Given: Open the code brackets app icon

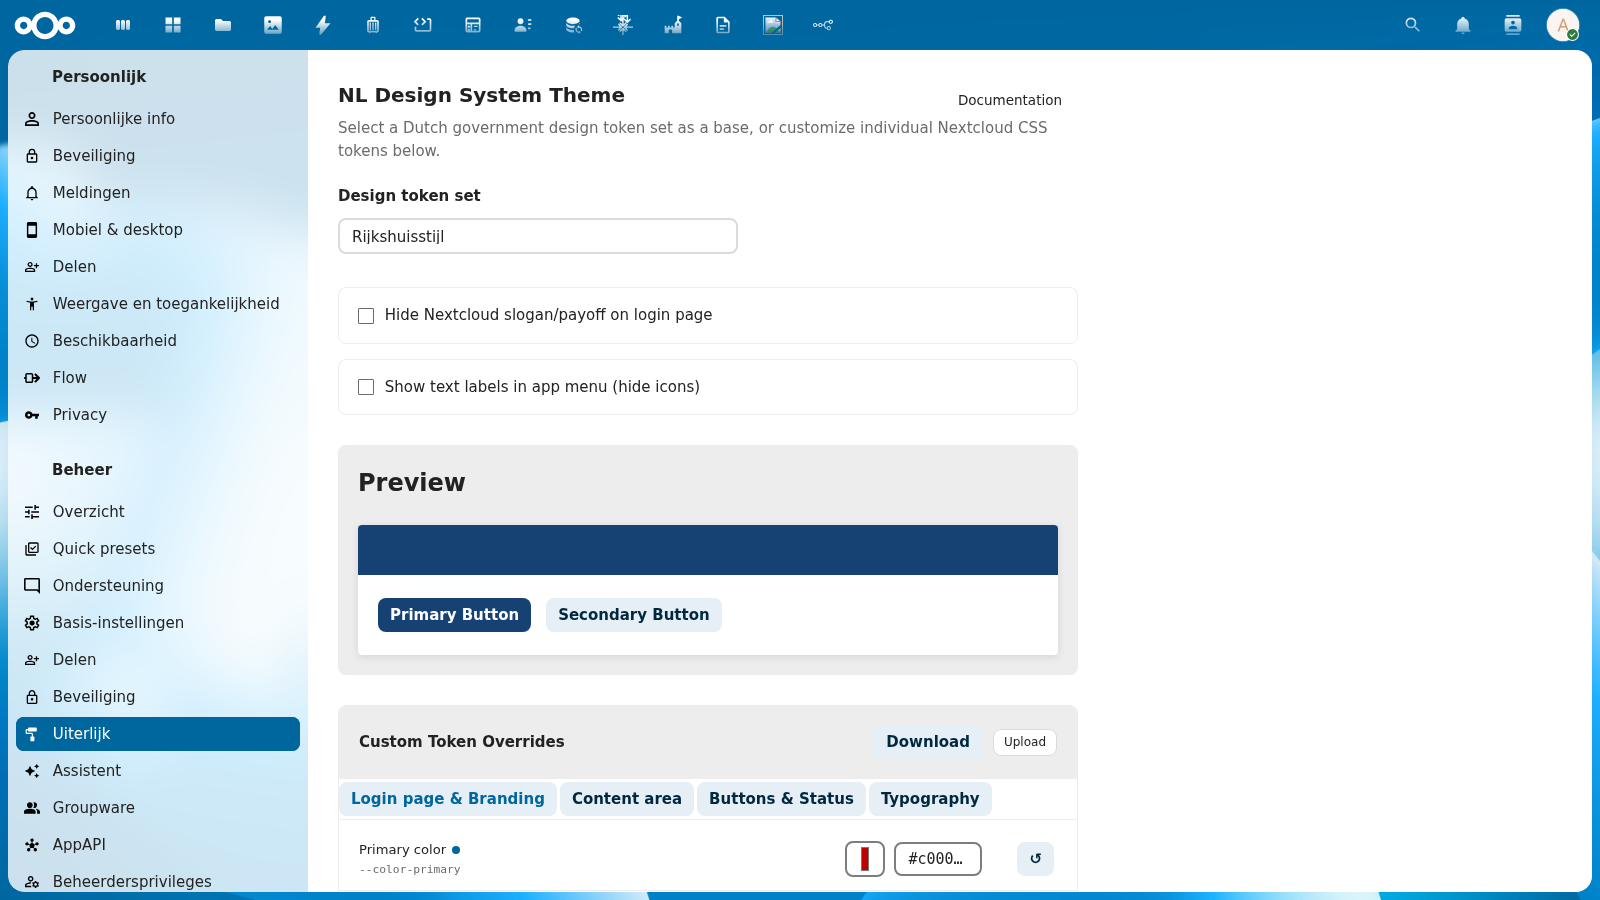Looking at the screenshot, I should coord(423,25).
